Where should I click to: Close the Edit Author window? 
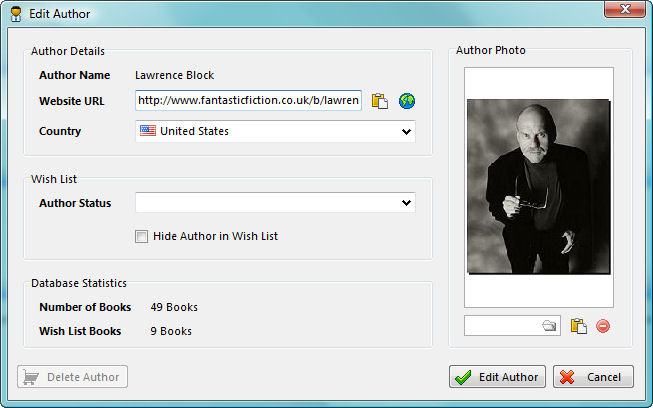tap(625, 9)
